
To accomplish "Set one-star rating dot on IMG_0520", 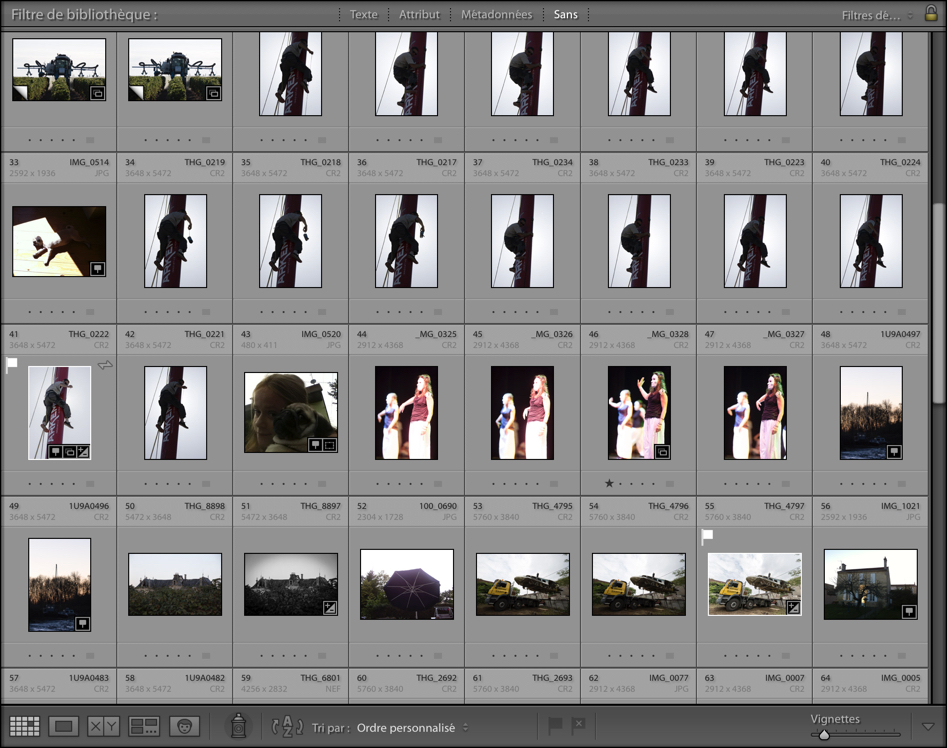I will point(262,484).
